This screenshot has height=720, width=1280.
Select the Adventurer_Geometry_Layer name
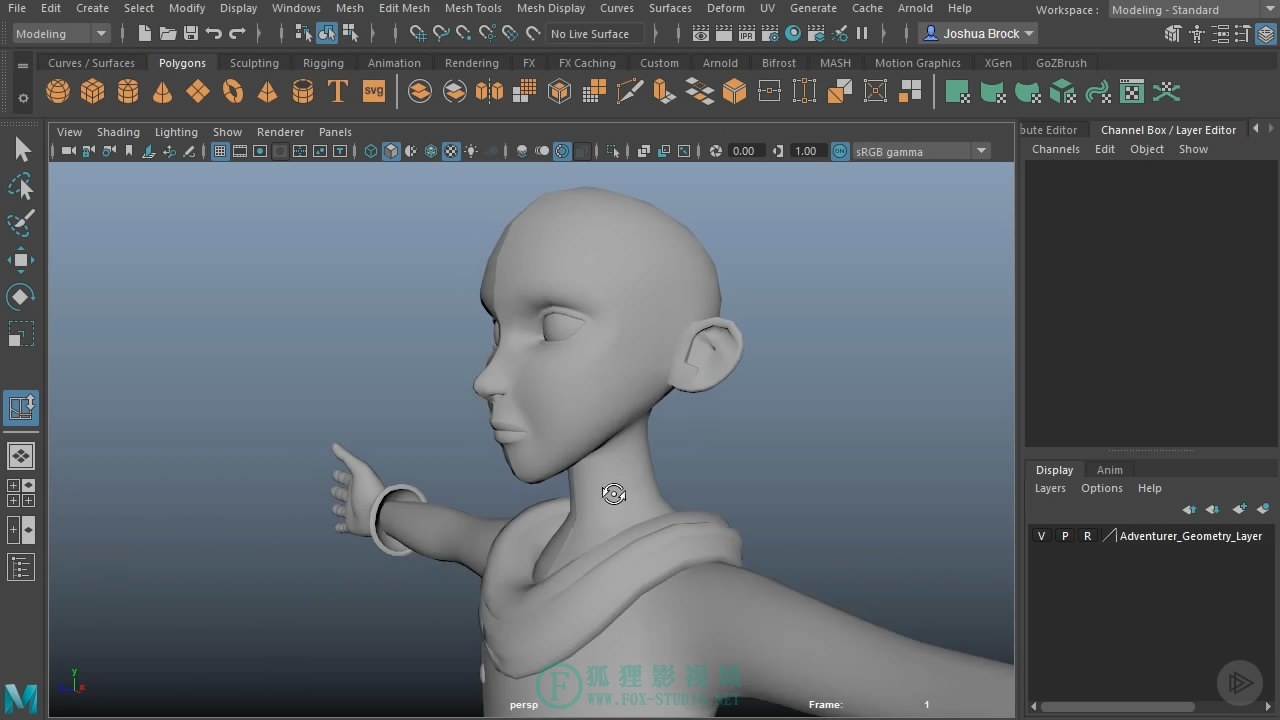(x=1190, y=536)
